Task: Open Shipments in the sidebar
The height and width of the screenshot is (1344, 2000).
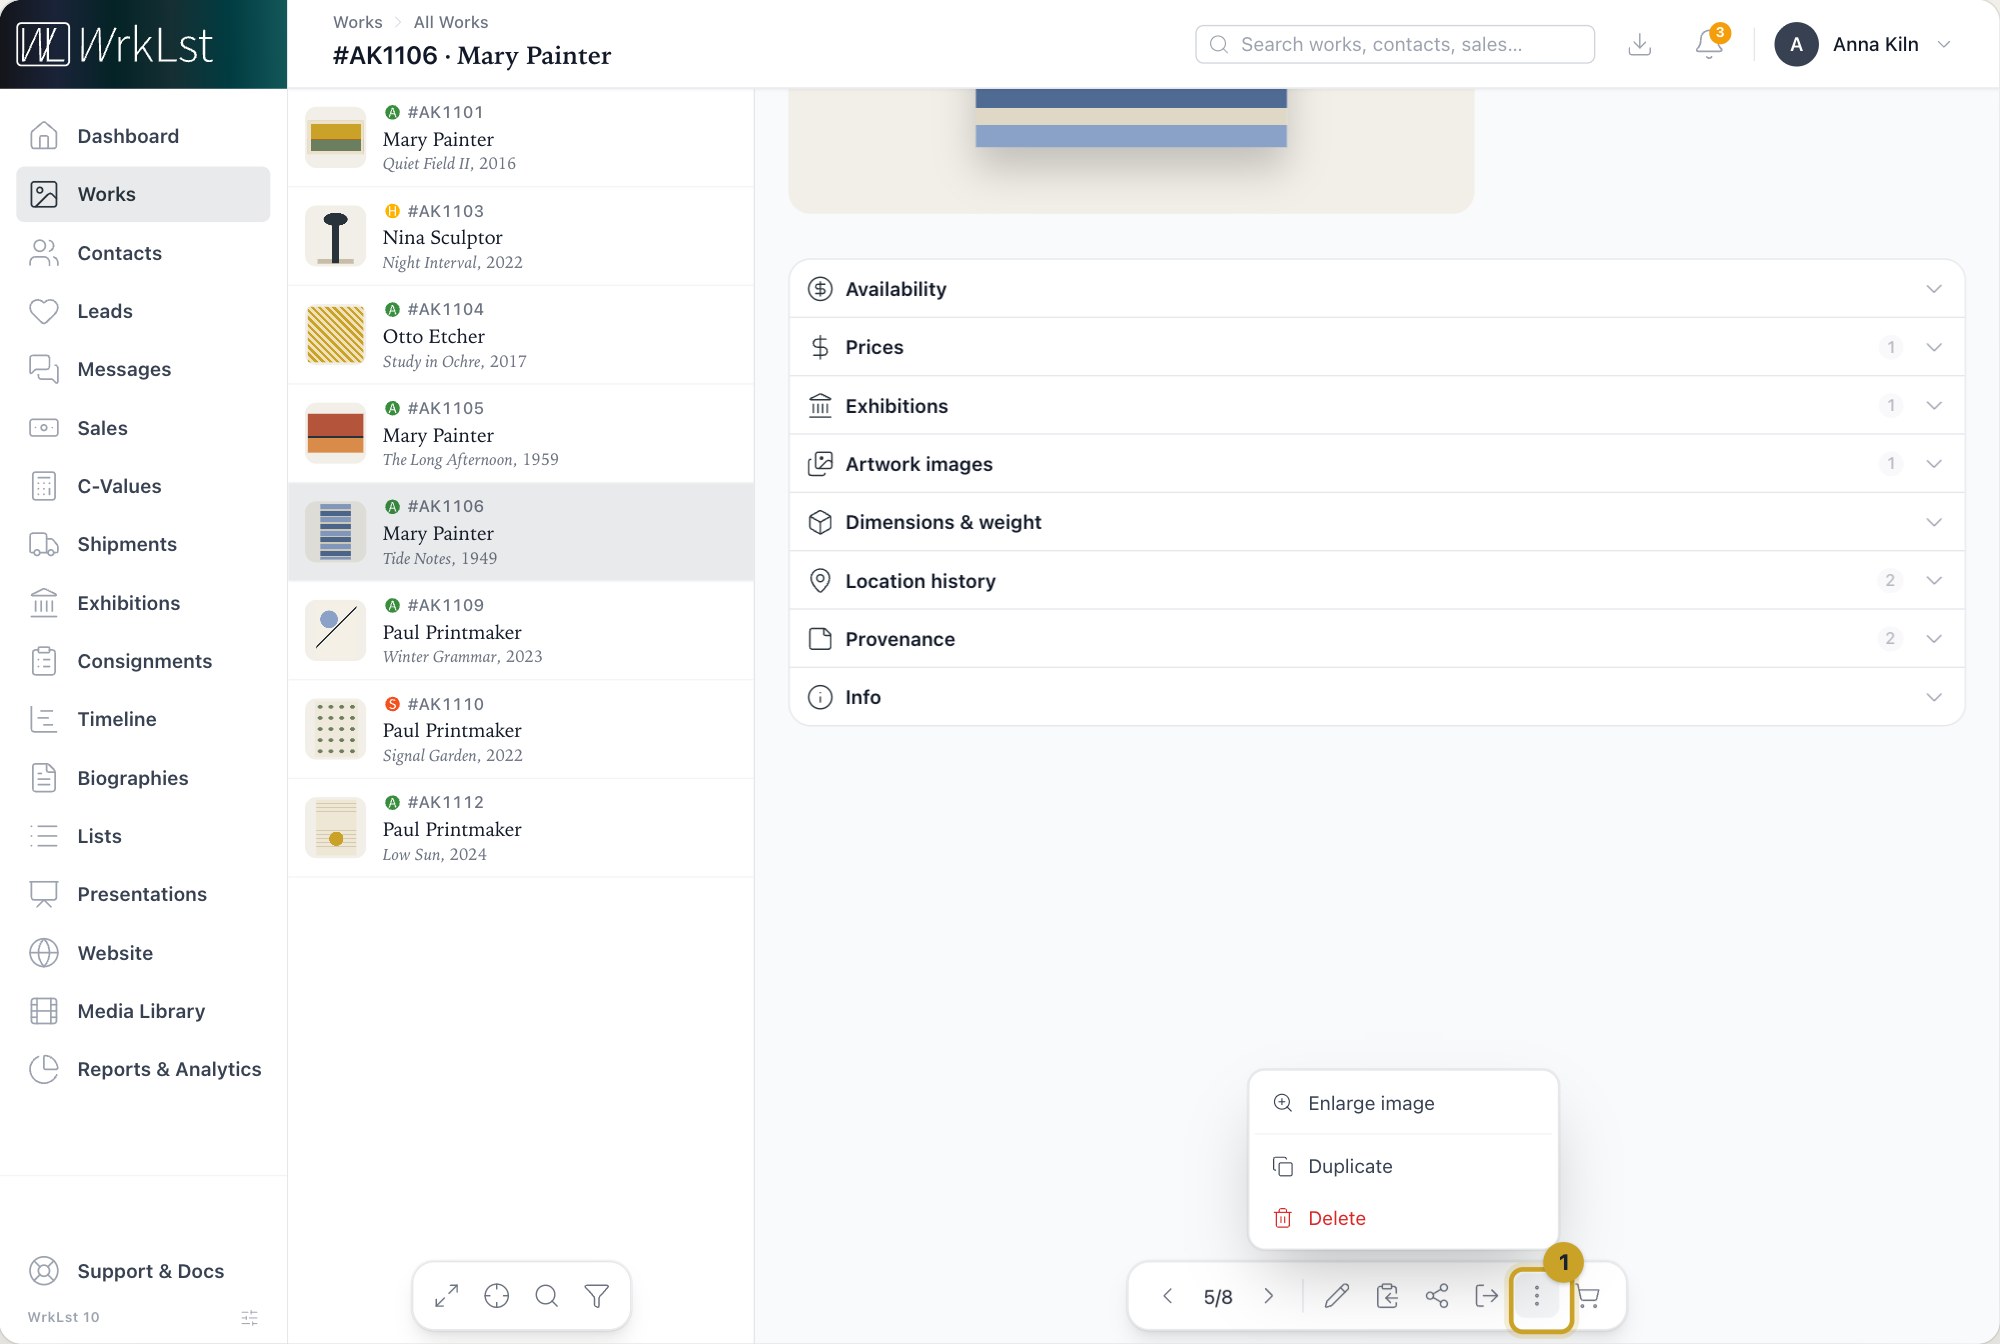Action: click(143, 544)
